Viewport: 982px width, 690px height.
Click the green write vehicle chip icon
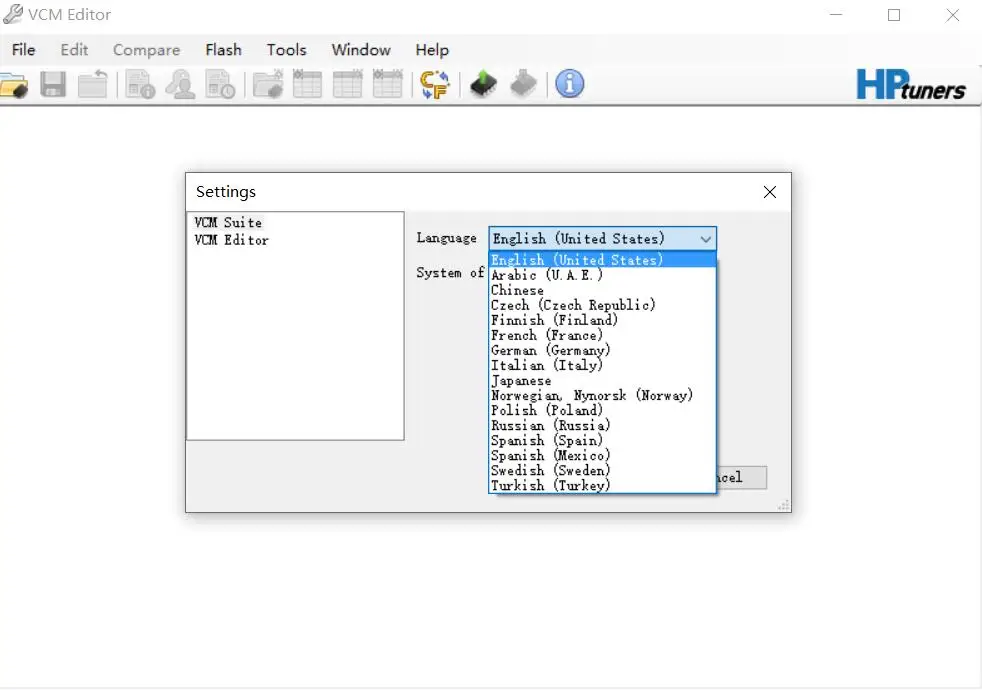coord(483,84)
